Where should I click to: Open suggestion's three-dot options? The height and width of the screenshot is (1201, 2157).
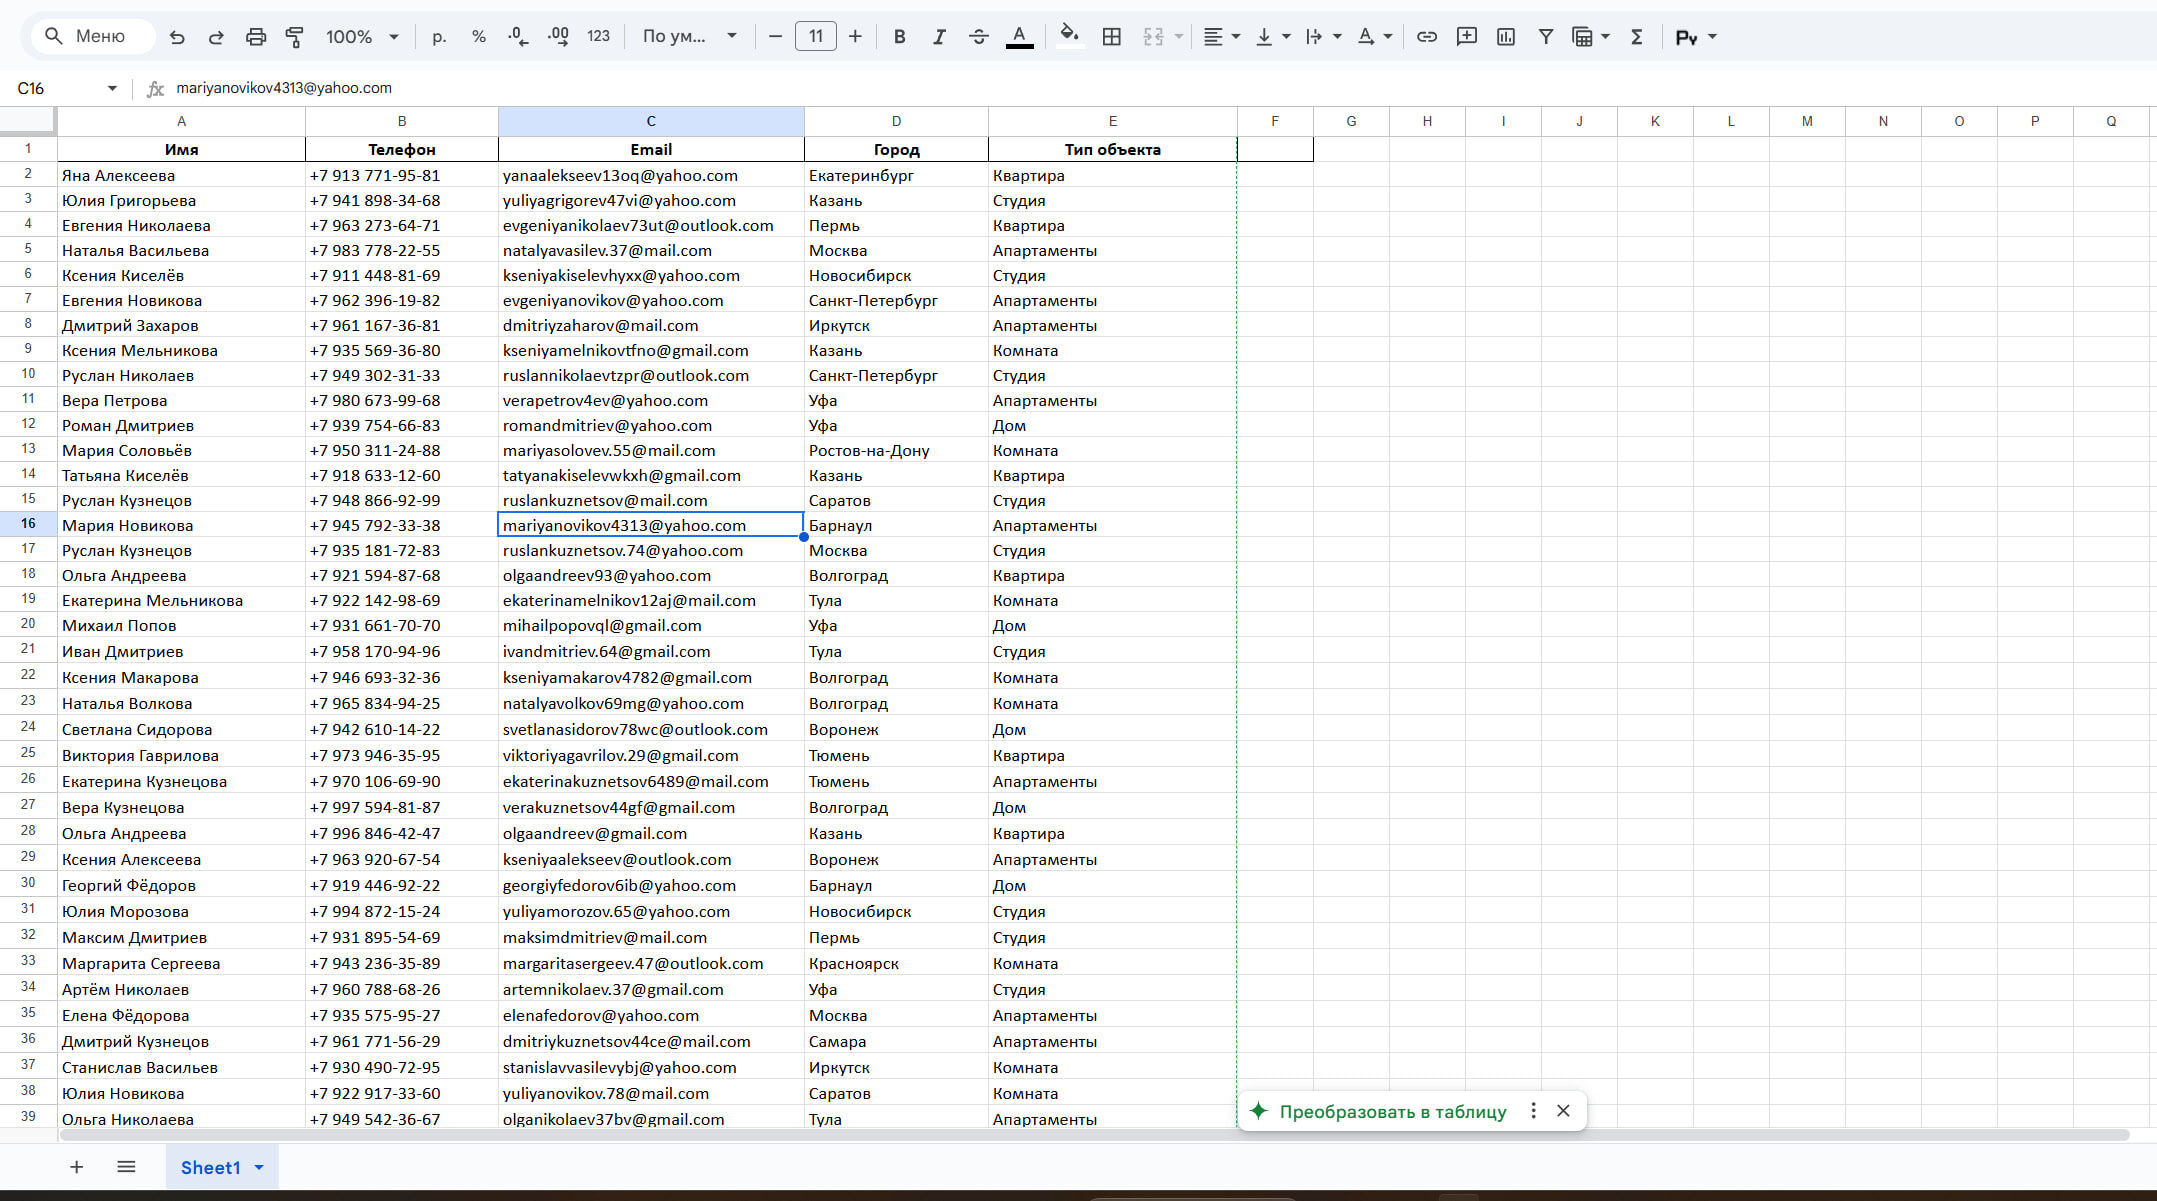click(x=1533, y=1111)
